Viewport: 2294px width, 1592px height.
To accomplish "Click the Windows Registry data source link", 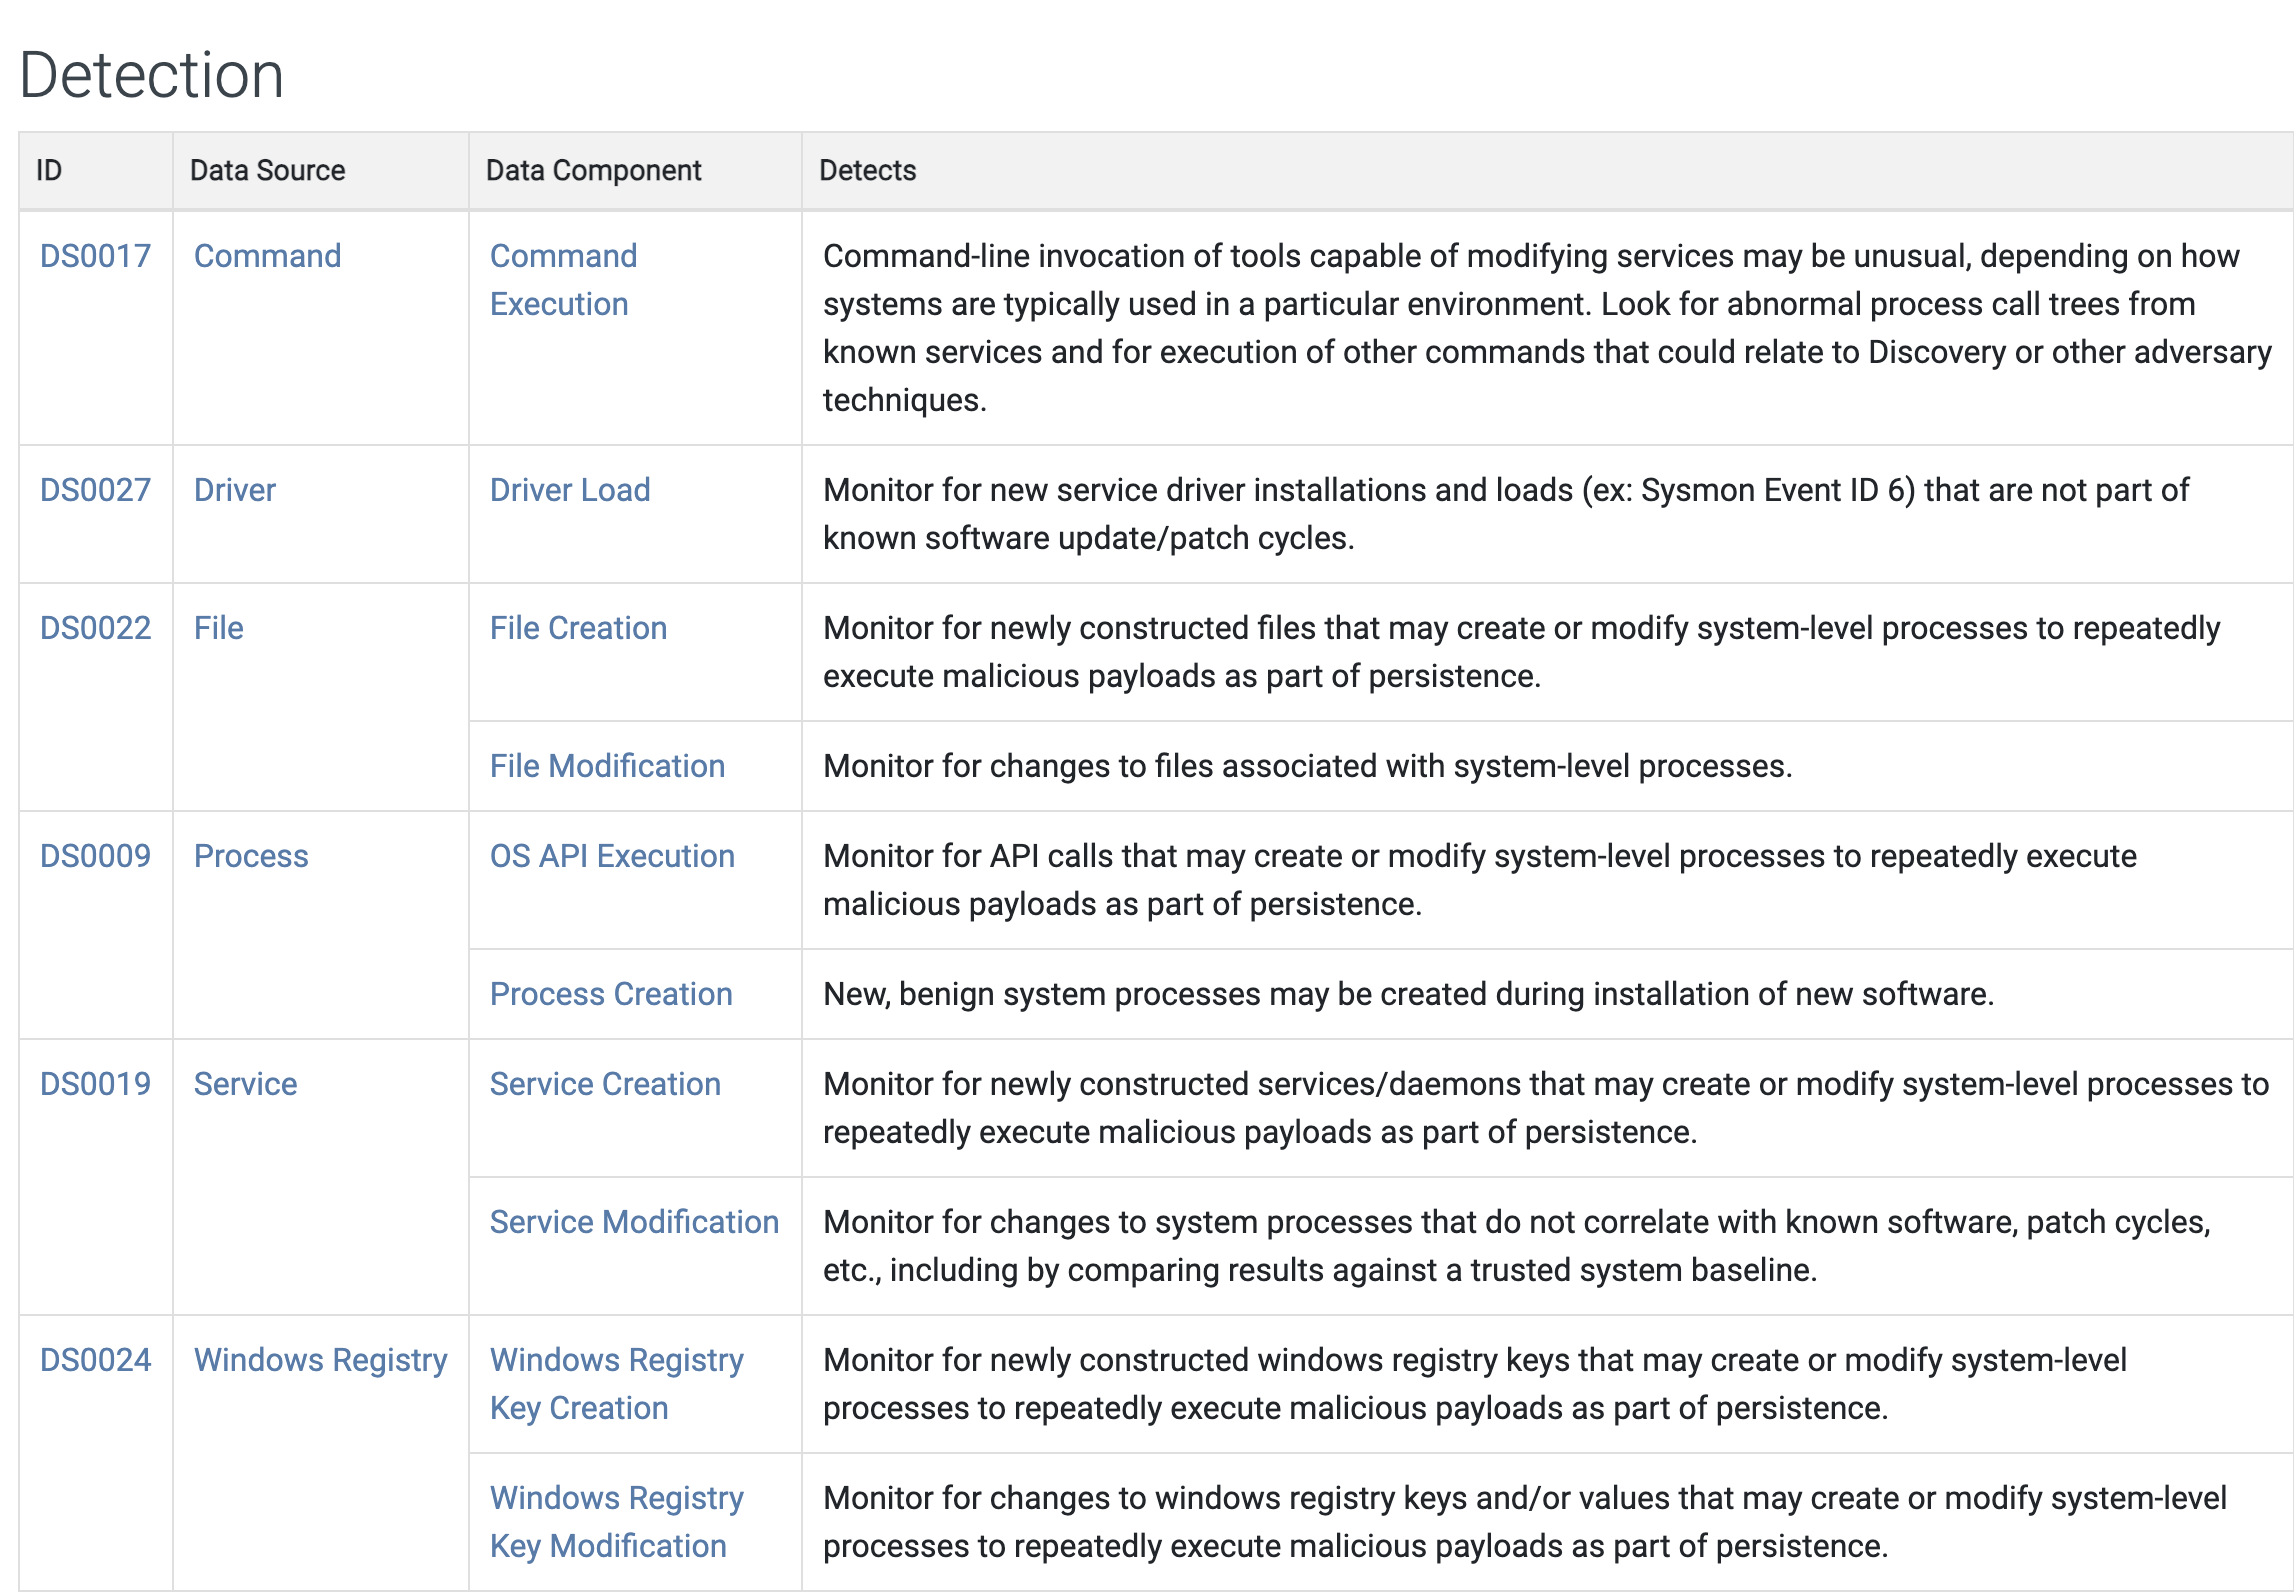I will point(320,1360).
